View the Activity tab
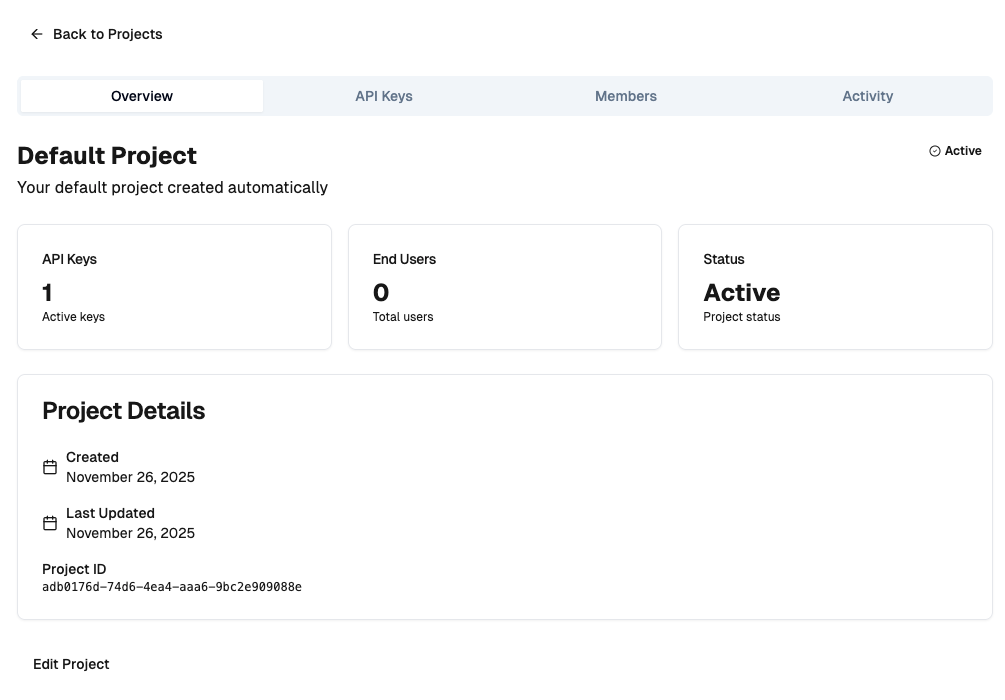 pos(867,95)
